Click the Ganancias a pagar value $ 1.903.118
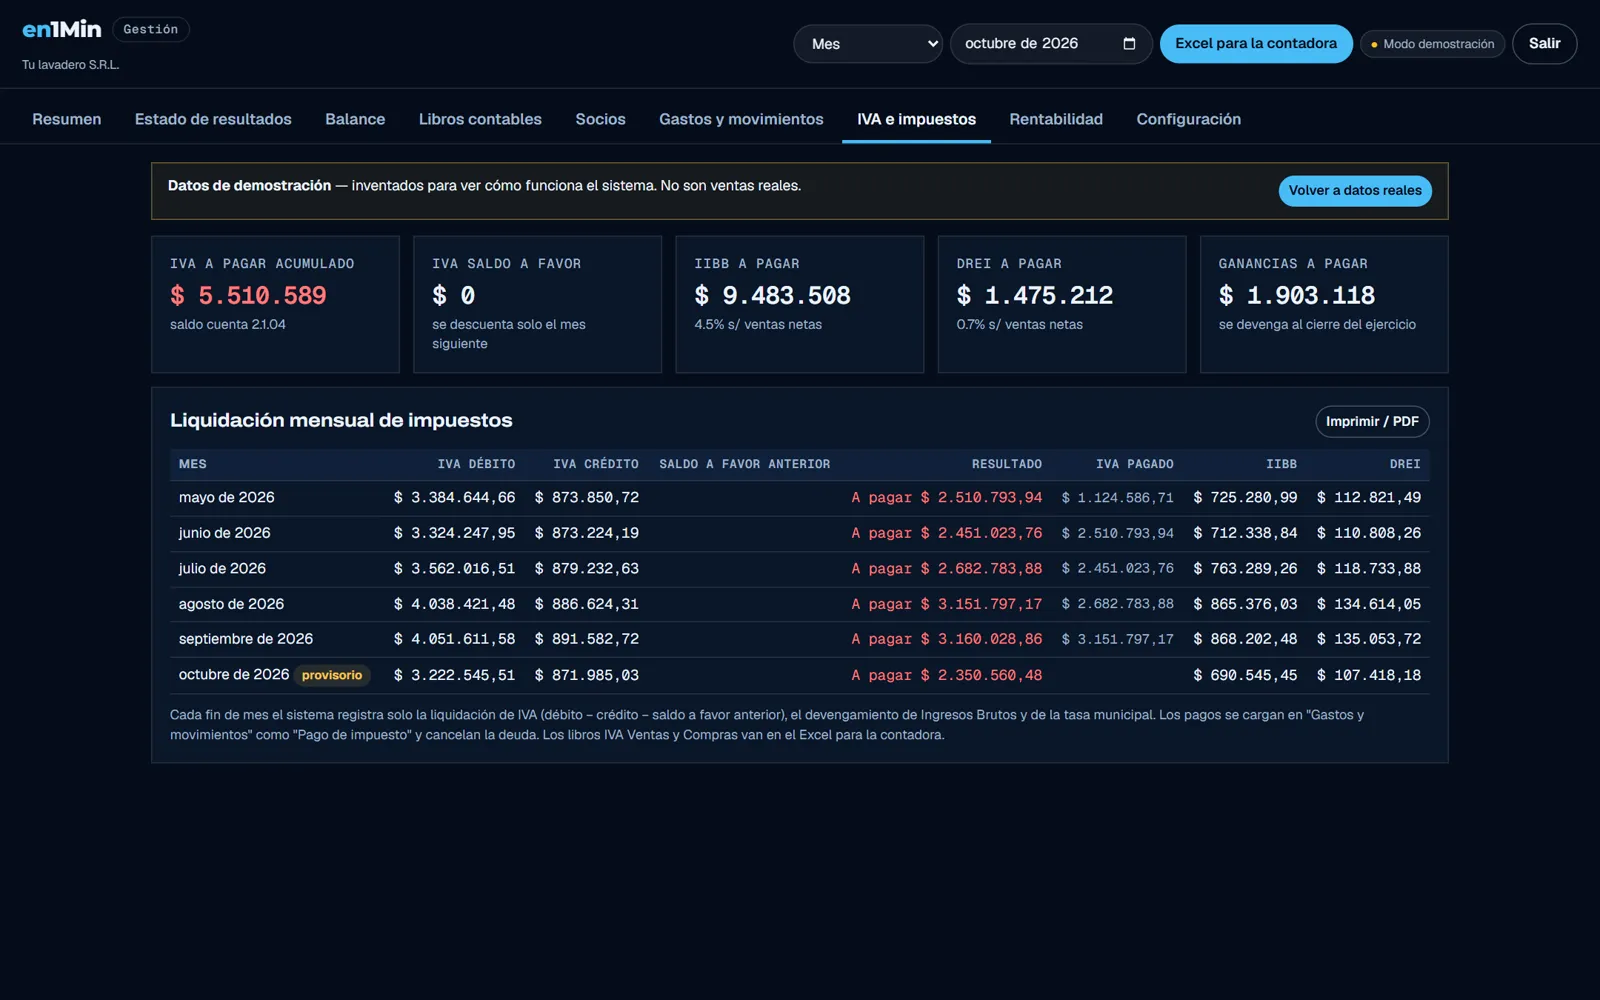Image resolution: width=1600 pixels, height=1000 pixels. [x=1296, y=296]
